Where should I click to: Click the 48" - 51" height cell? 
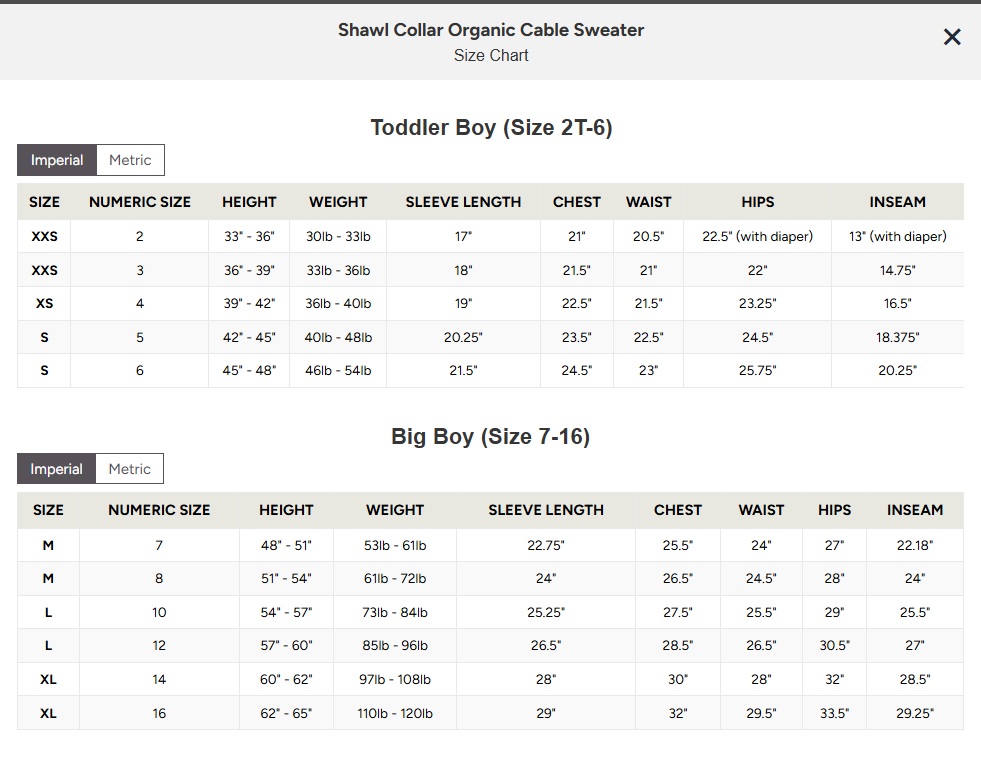(x=286, y=545)
